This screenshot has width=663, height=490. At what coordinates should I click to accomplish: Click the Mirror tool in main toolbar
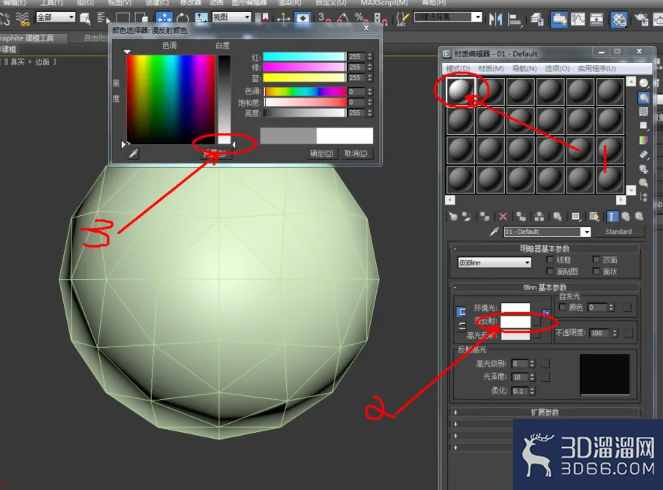pyautogui.click(x=495, y=19)
